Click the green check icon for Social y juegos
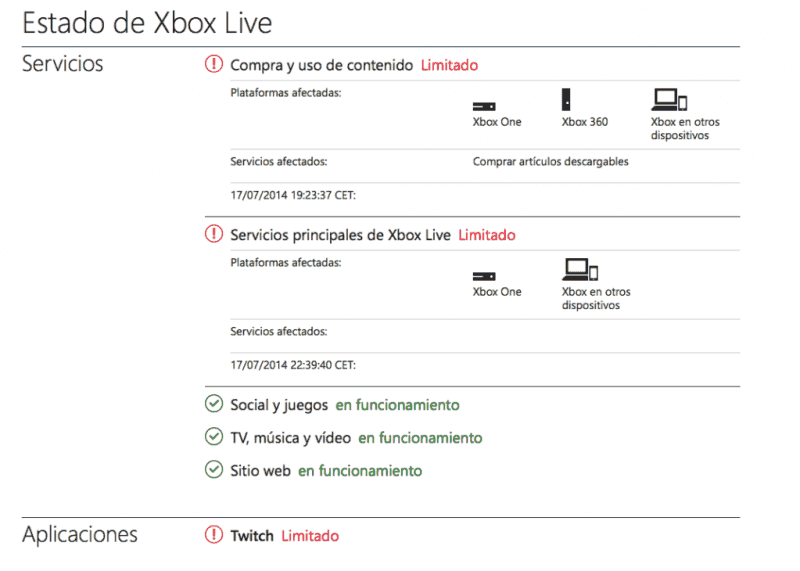Image resolution: width=800 pixels, height=571 pixels. click(214, 404)
